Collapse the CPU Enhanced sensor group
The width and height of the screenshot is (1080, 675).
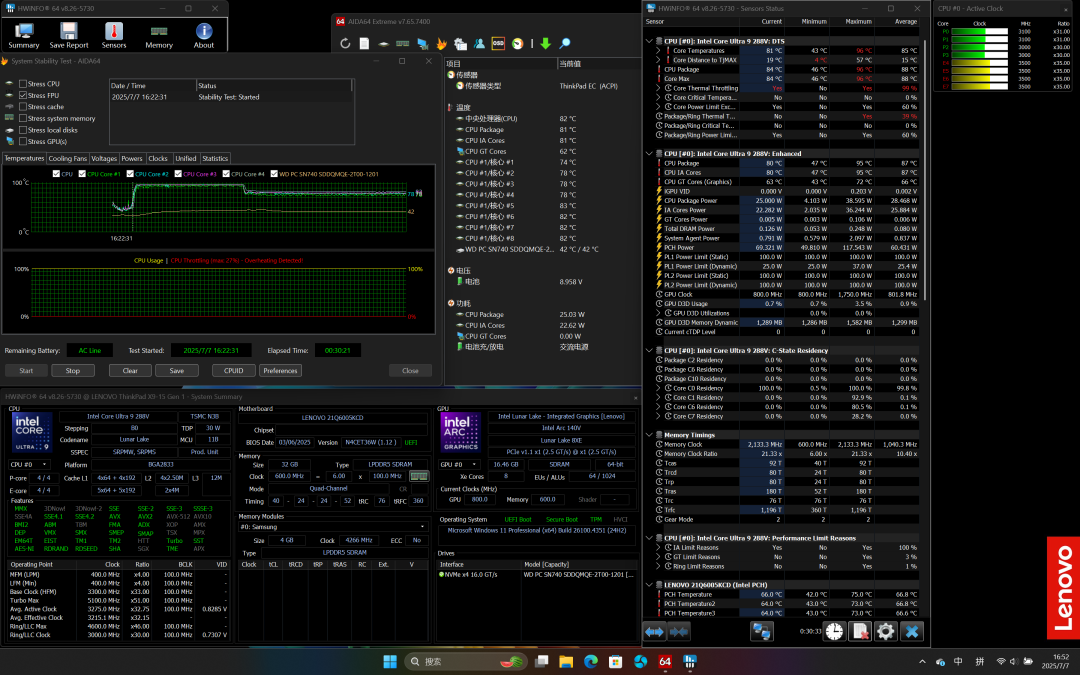pos(649,154)
